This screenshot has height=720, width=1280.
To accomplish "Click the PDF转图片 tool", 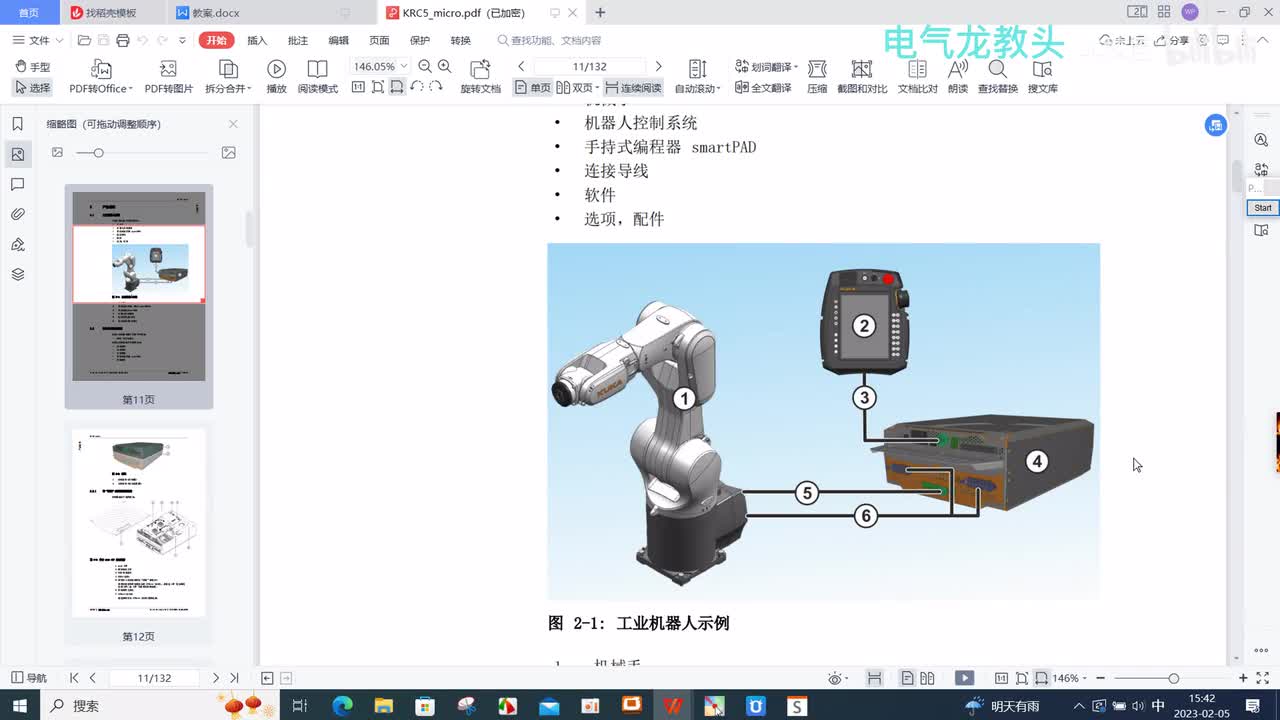I will [168, 77].
